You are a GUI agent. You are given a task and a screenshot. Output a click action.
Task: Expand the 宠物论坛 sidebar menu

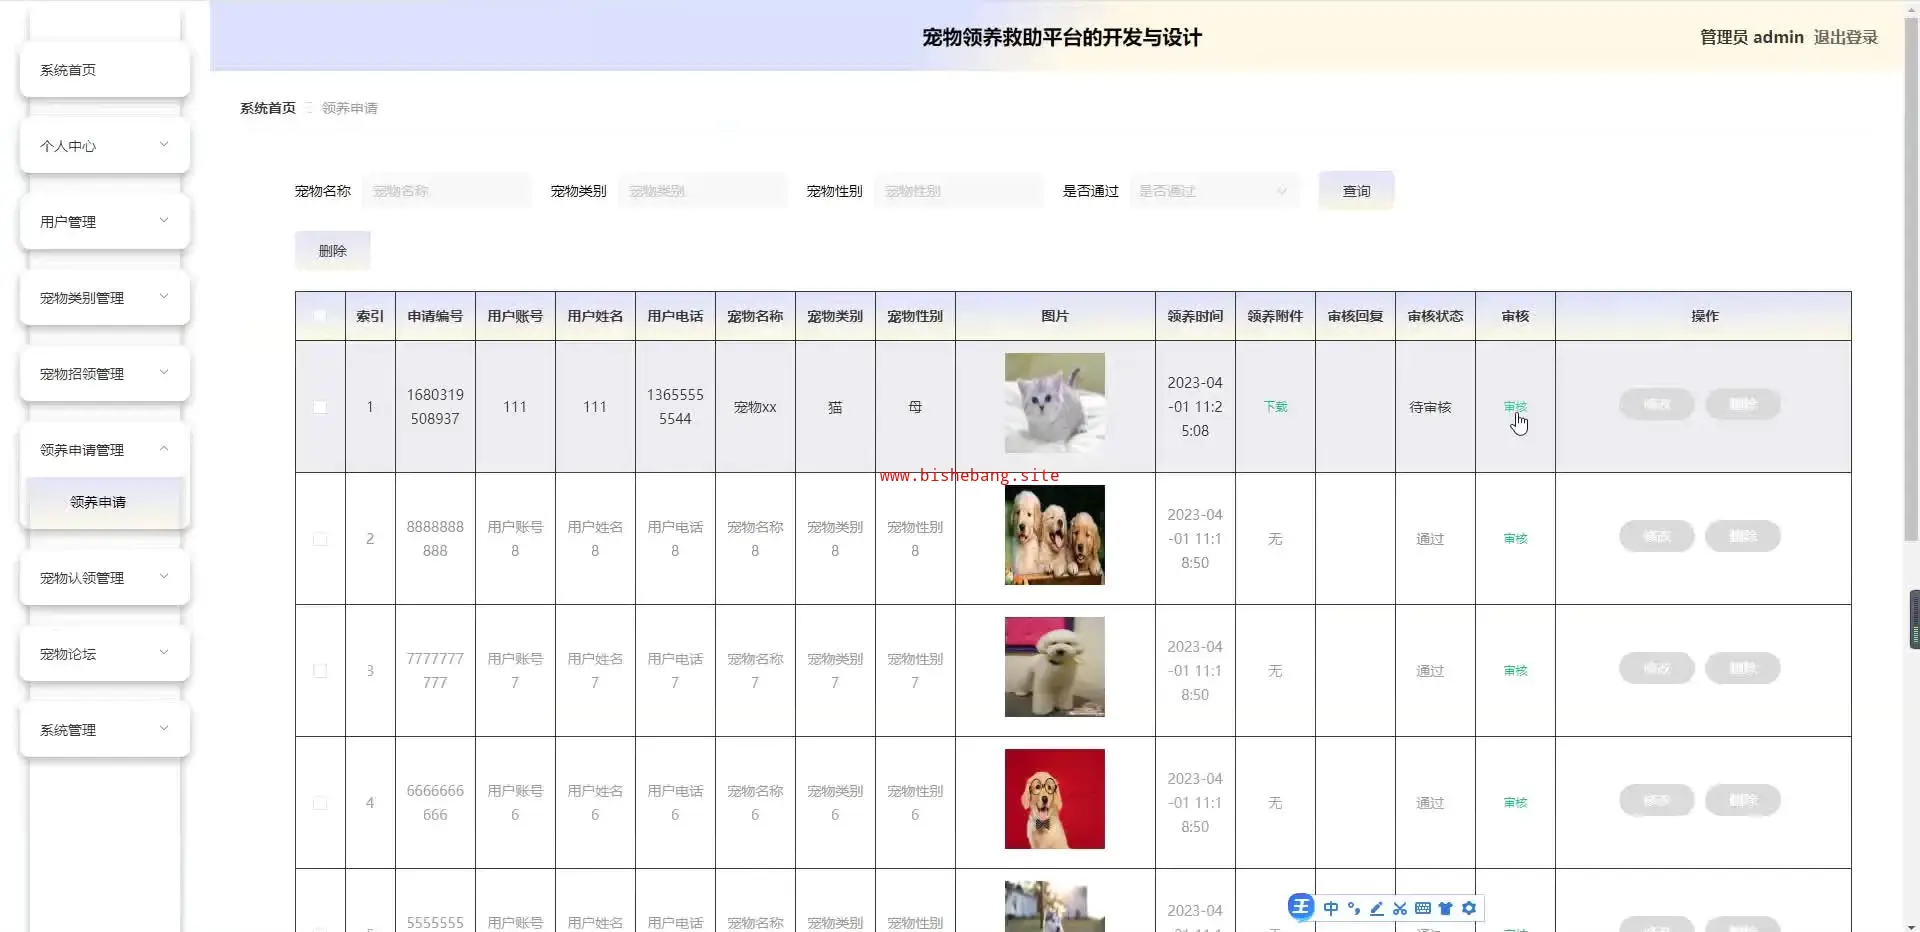pyautogui.click(x=105, y=654)
